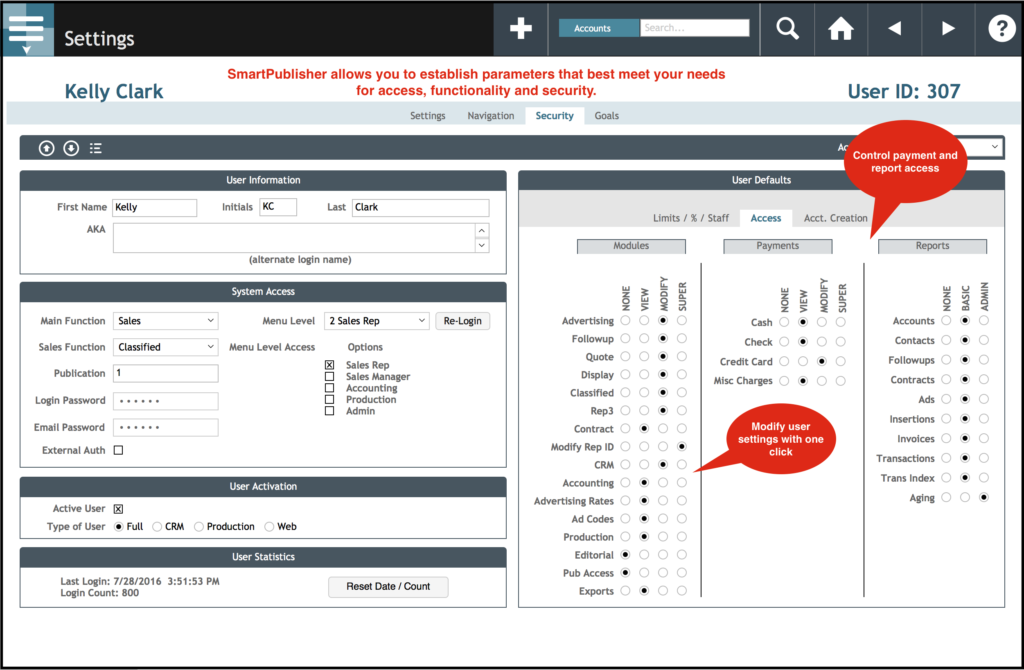Viewport: 1024px width, 670px height.
Task: Click the magnifying glass search icon
Action: pos(787,28)
